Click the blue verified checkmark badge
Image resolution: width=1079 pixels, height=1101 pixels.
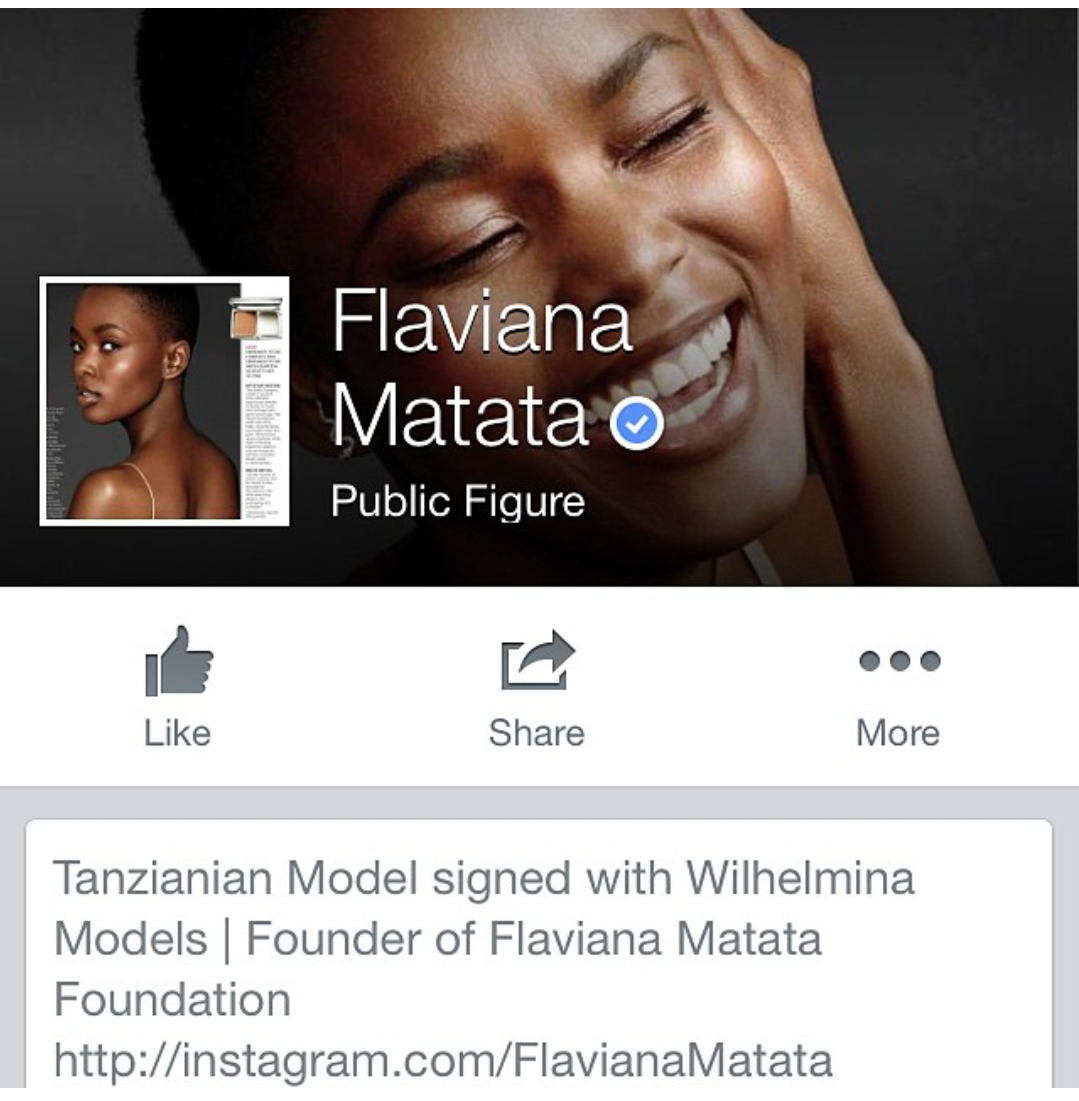pyautogui.click(x=638, y=425)
